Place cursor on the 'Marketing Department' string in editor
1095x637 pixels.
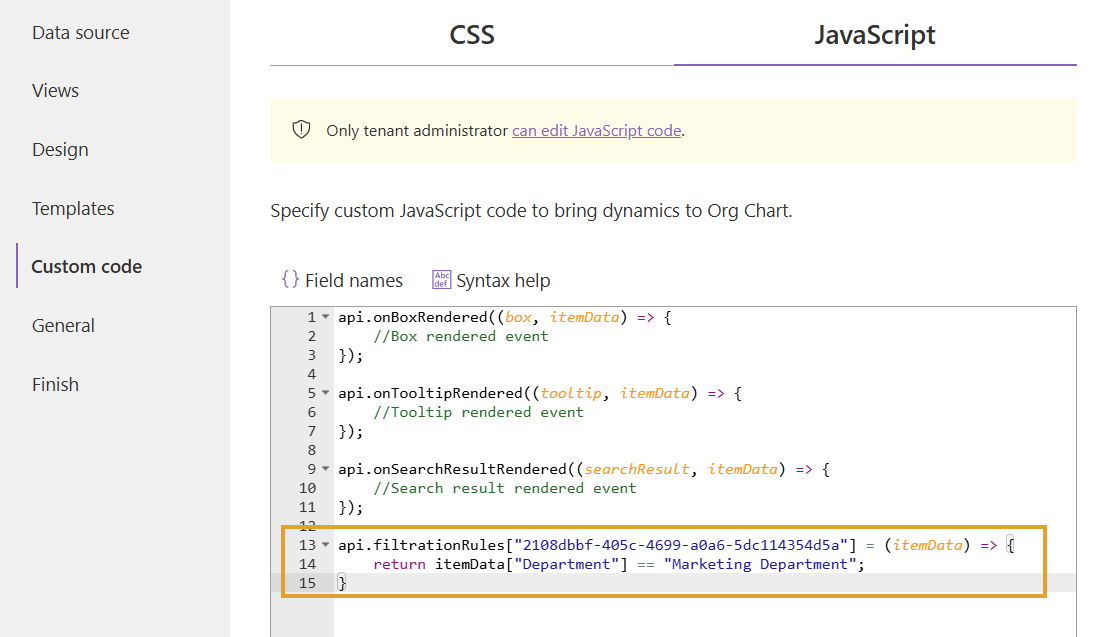tap(760, 564)
